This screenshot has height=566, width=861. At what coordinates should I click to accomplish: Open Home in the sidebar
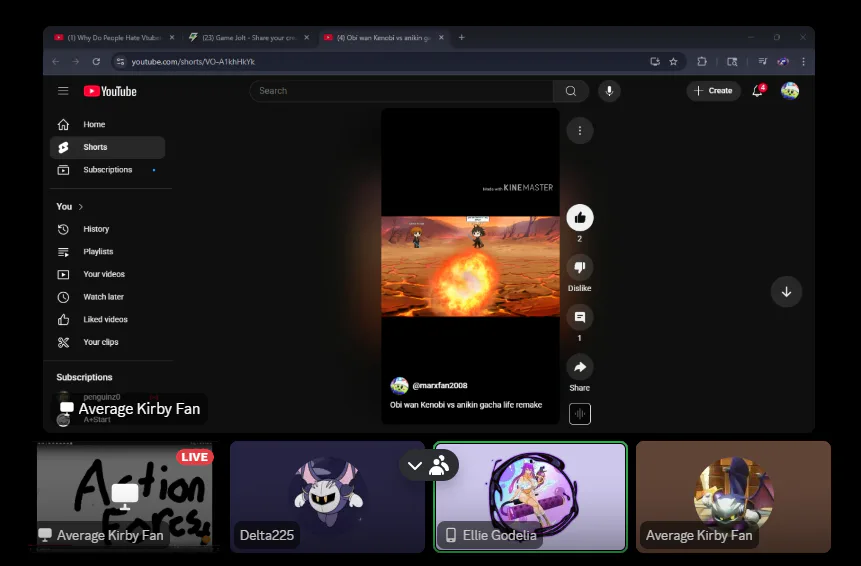pyautogui.click(x=108, y=125)
